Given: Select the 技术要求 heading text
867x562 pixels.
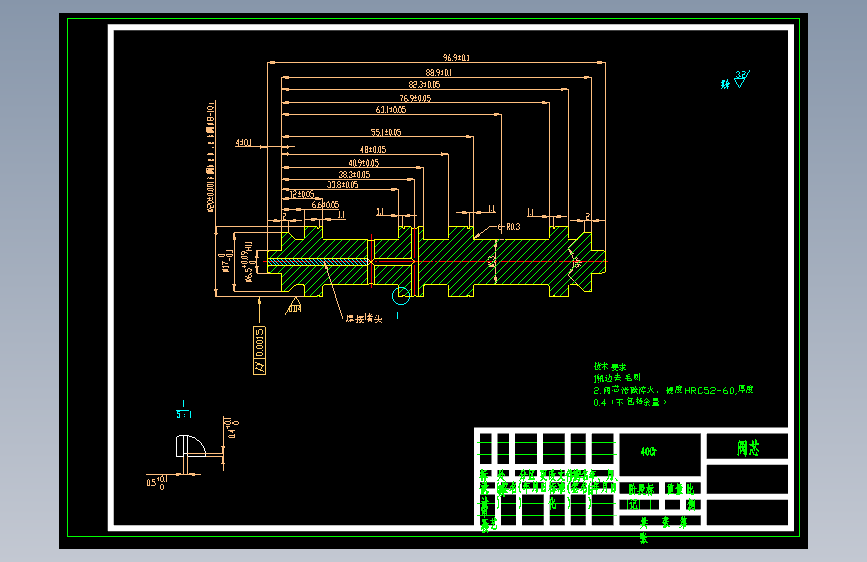Looking at the screenshot, I should [610, 367].
